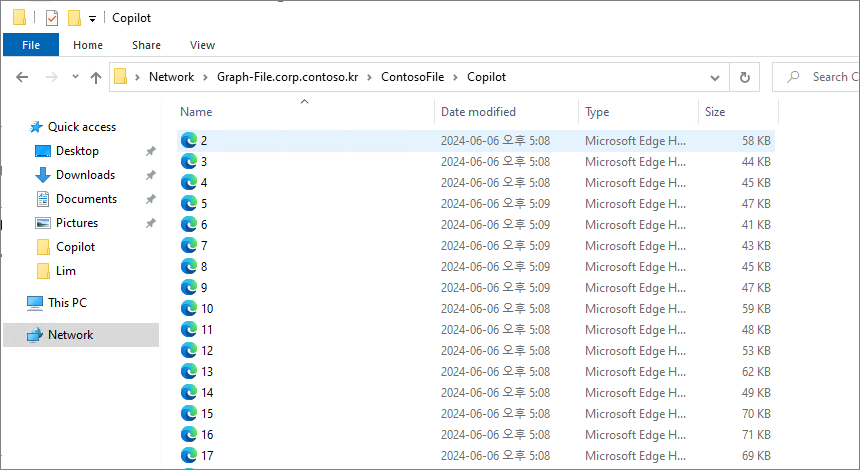Viewport: 860px width, 470px height.
Task: Select file name 17 in list
Action: [207, 456]
